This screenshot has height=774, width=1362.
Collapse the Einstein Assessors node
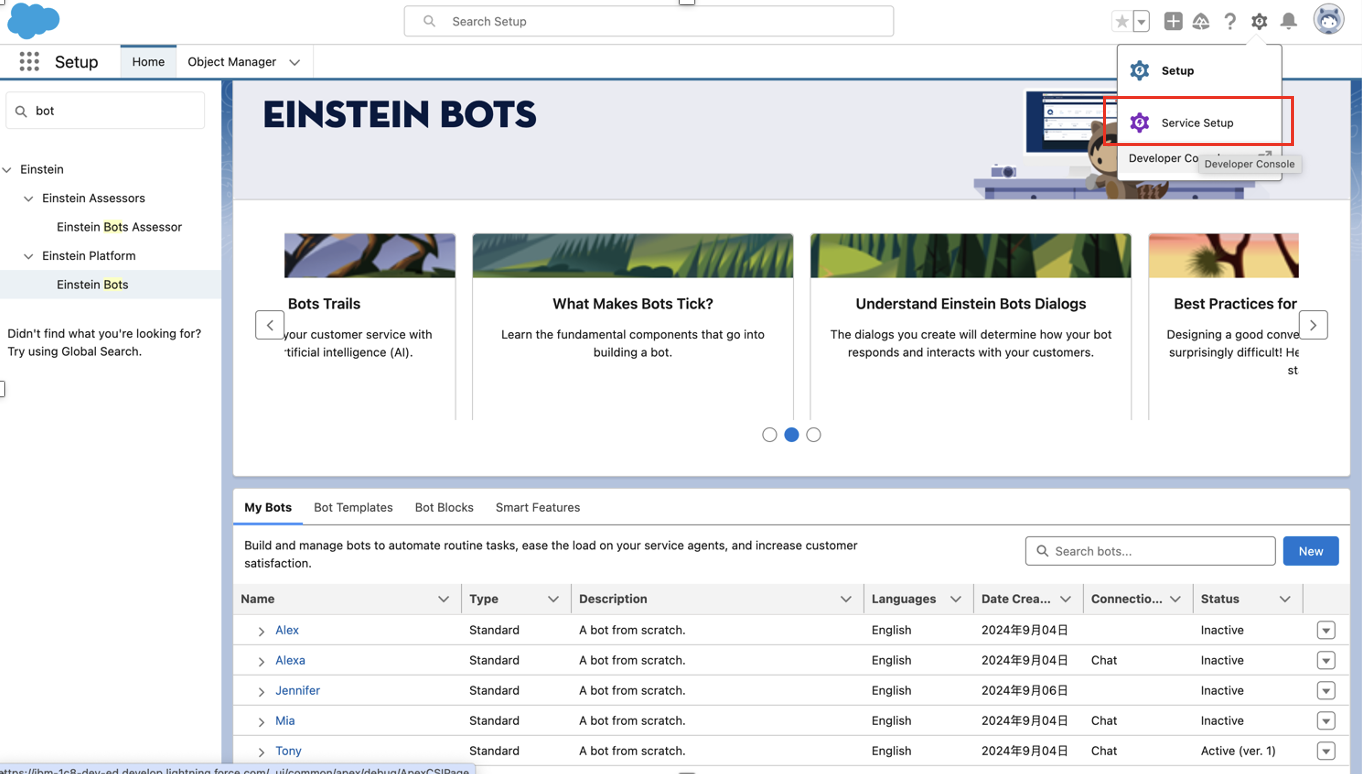click(x=29, y=199)
